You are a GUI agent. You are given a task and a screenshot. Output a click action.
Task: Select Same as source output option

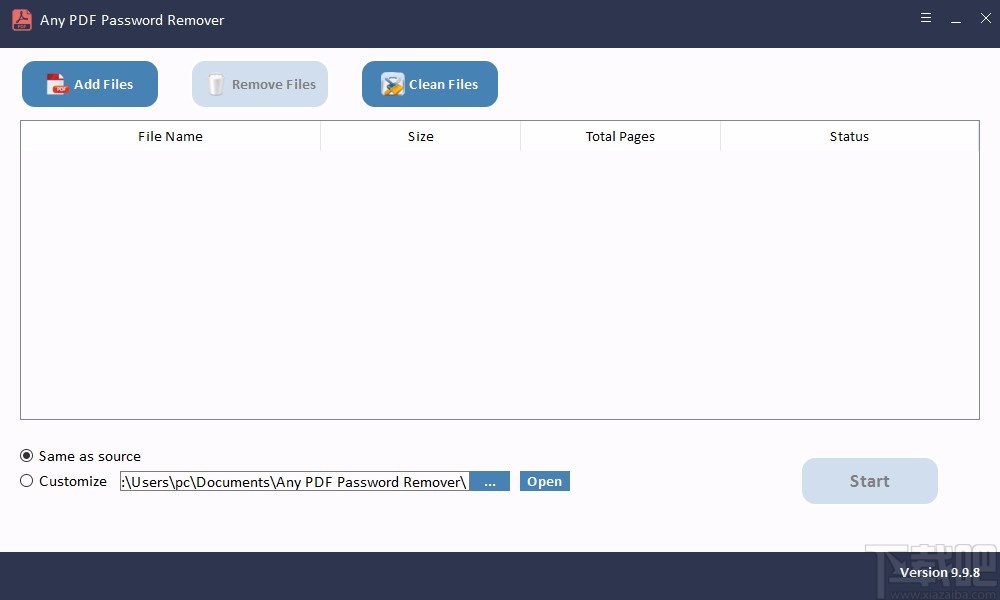(27, 456)
